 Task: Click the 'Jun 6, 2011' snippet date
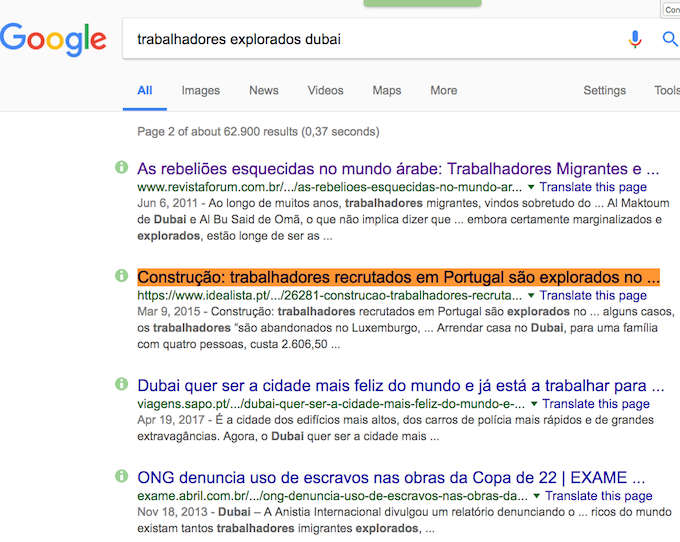[x=167, y=203]
